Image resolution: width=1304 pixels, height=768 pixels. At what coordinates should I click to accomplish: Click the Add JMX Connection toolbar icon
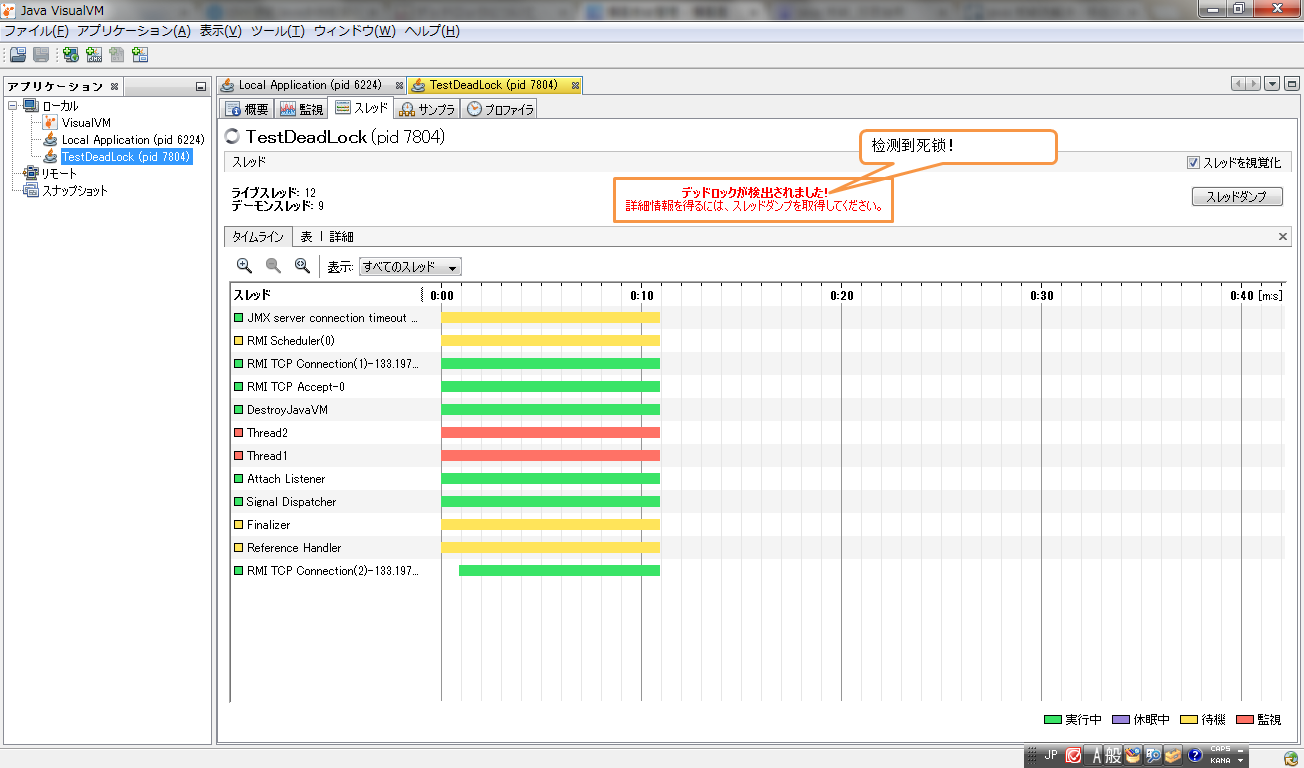click(x=94, y=55)
